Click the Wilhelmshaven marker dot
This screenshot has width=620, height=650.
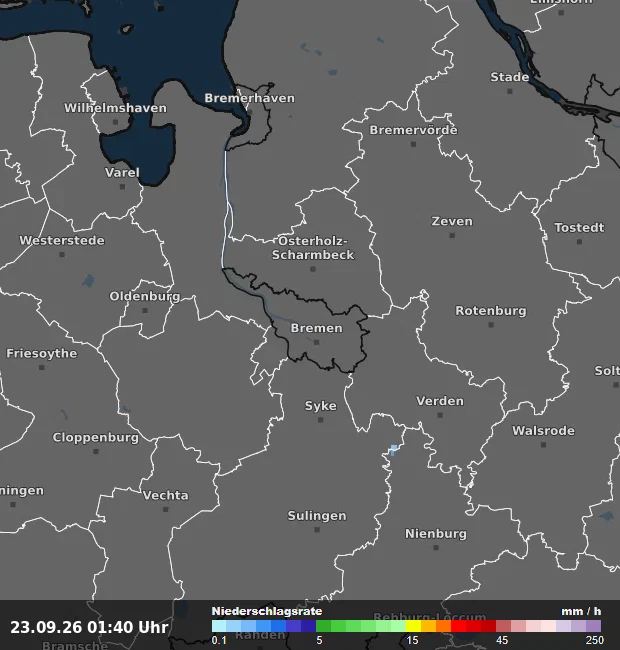click(116, 122)
